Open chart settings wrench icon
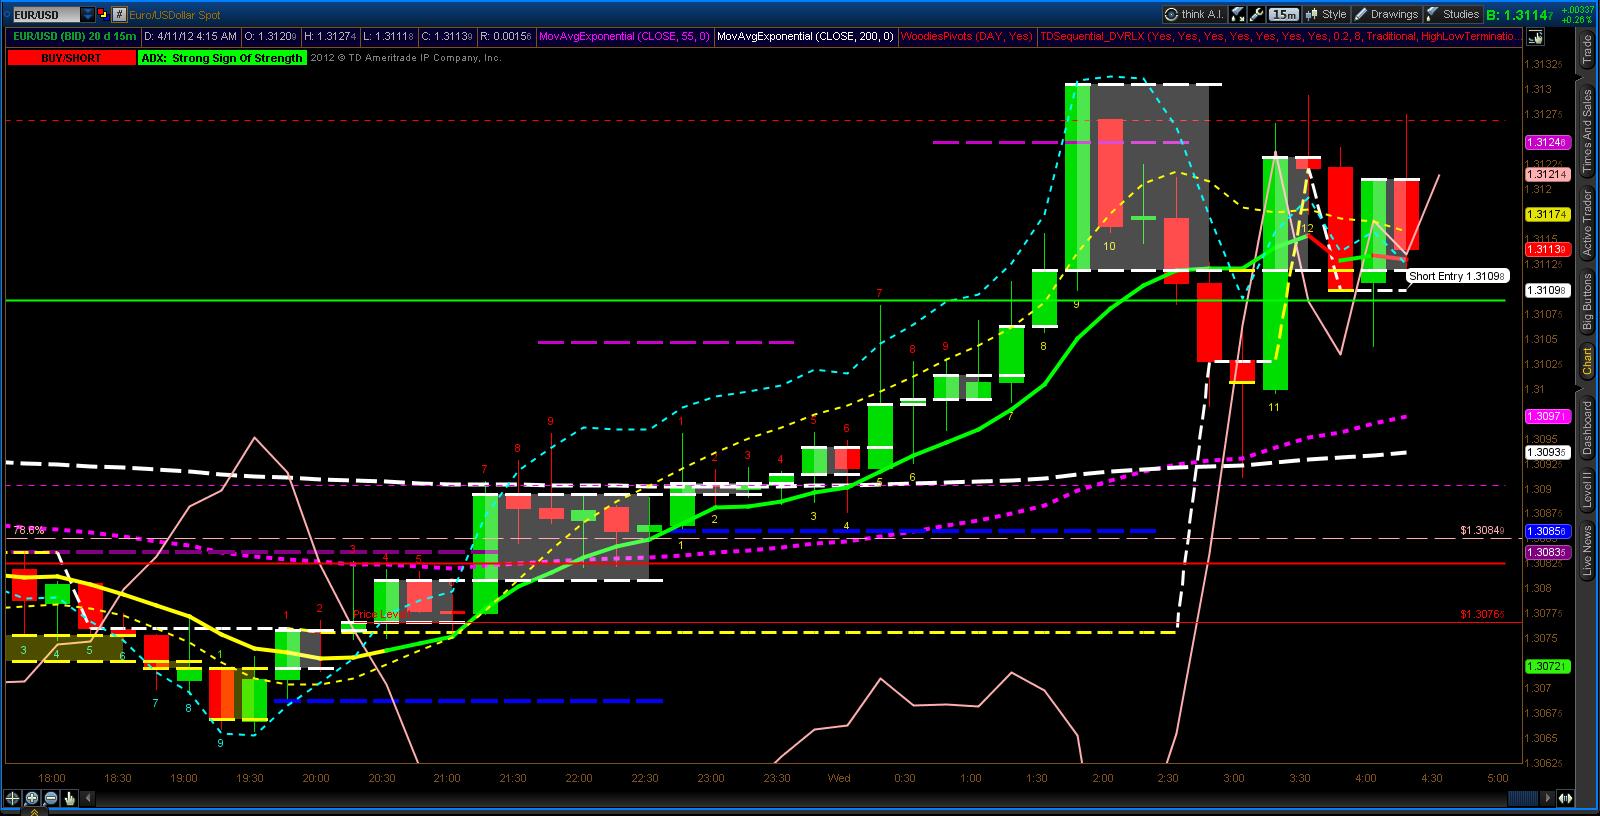Image resolution: width=1600 pixels, height=816 pixels. pos(1258,14)
